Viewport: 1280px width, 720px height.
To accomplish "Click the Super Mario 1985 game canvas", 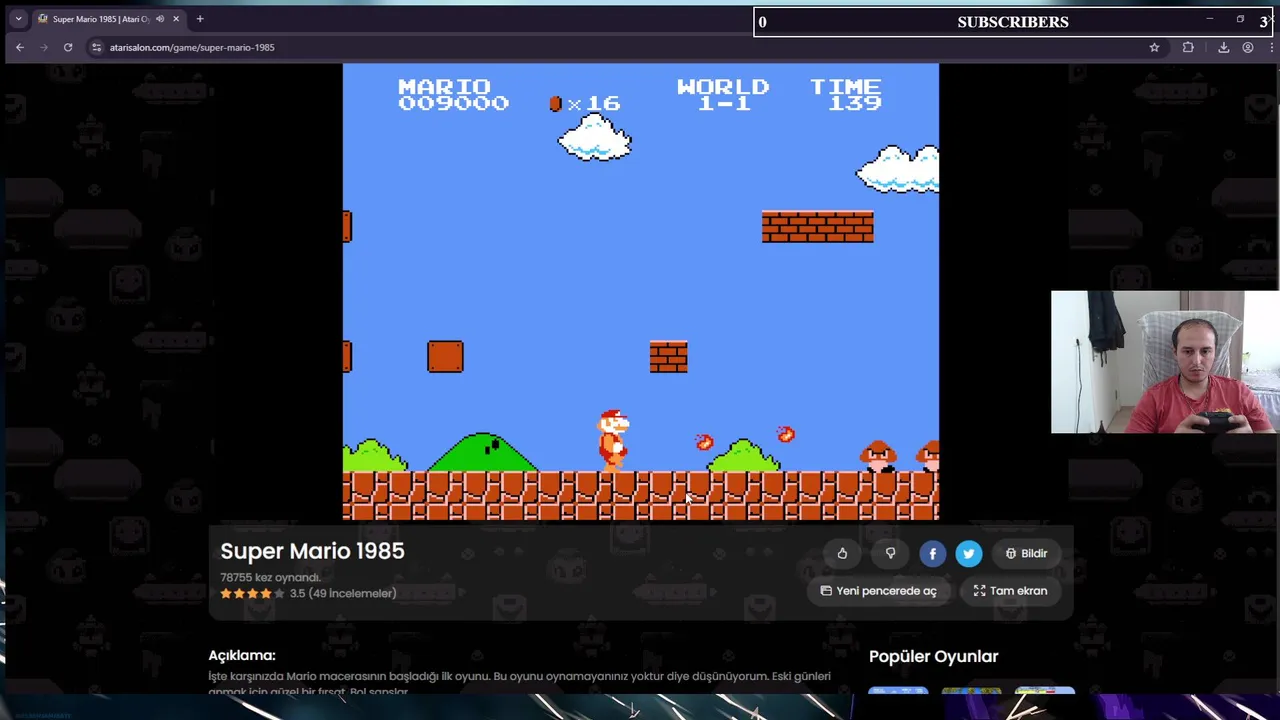I will pos(641,292).
